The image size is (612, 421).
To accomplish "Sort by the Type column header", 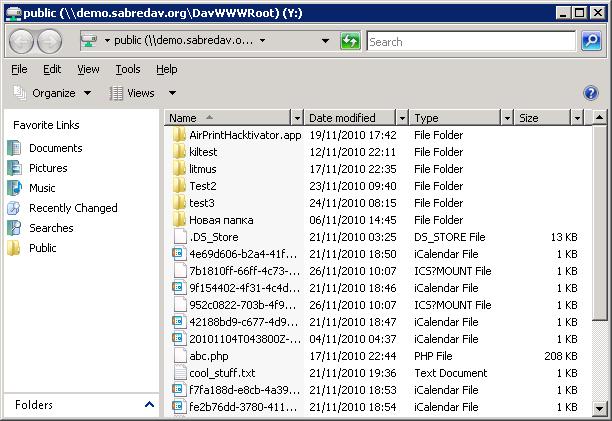I will (x=455, y=117).
